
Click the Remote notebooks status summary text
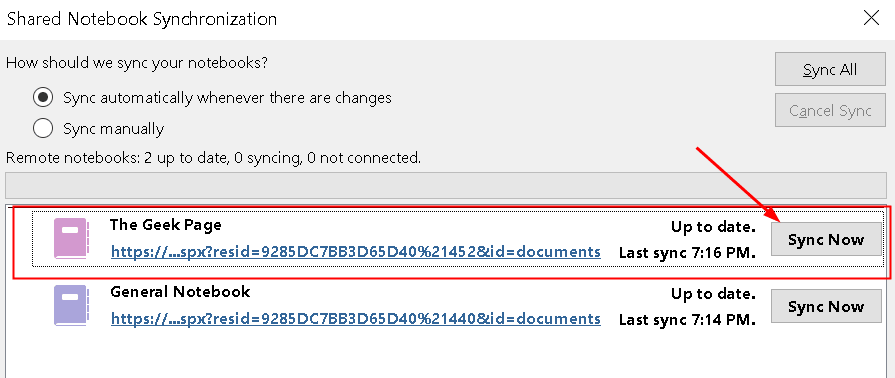(x=213, y=158)
